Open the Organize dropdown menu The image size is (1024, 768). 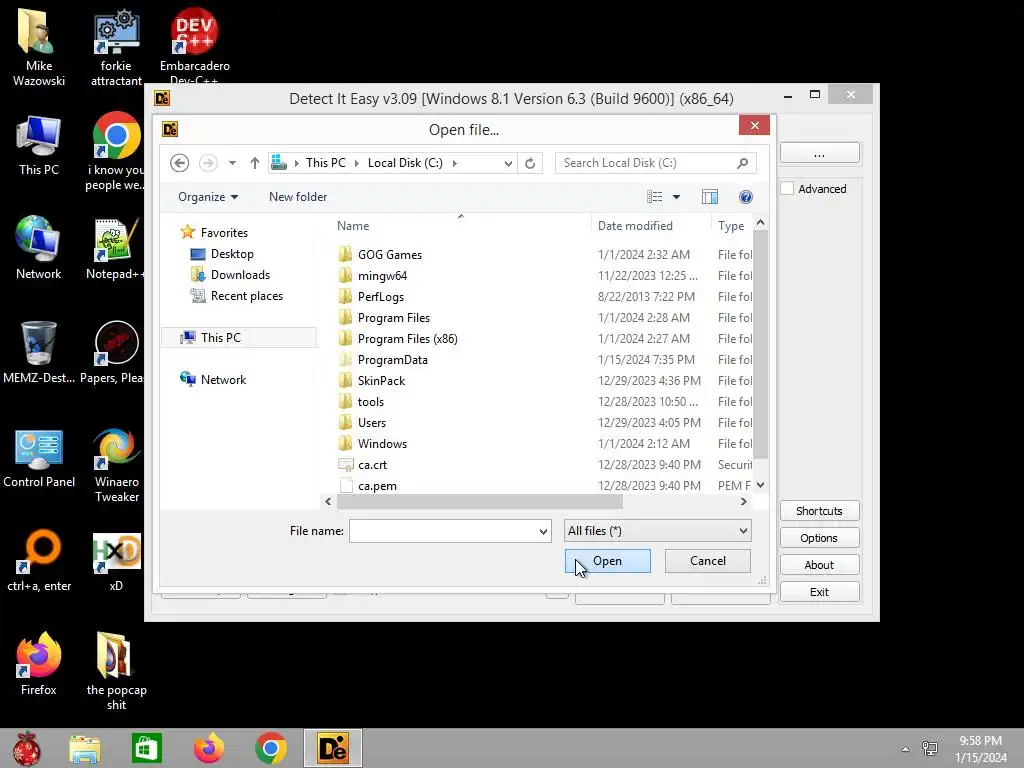coord(208,197)
